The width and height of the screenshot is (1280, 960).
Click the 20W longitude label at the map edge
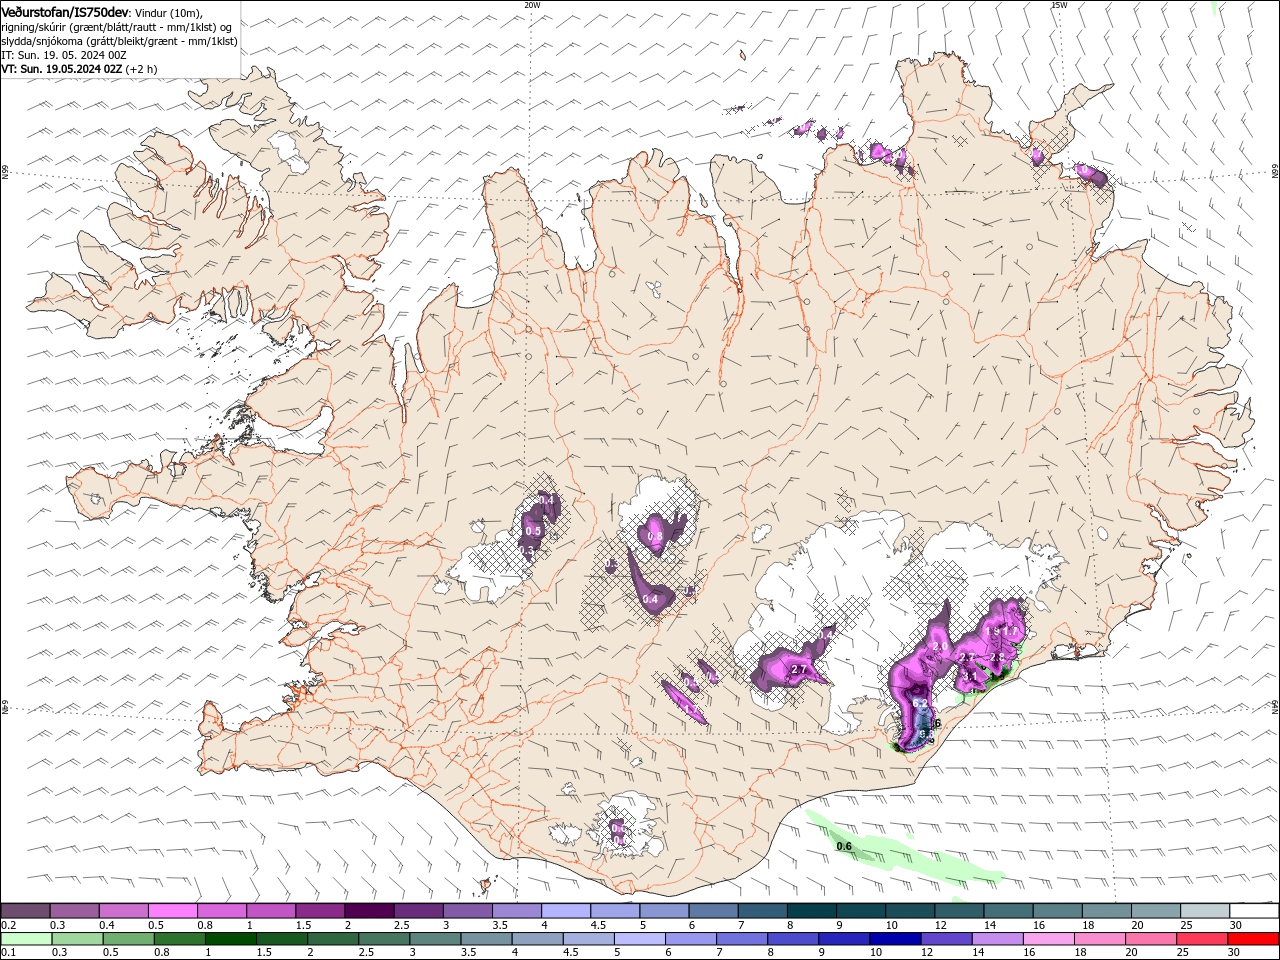click(533, 5)
